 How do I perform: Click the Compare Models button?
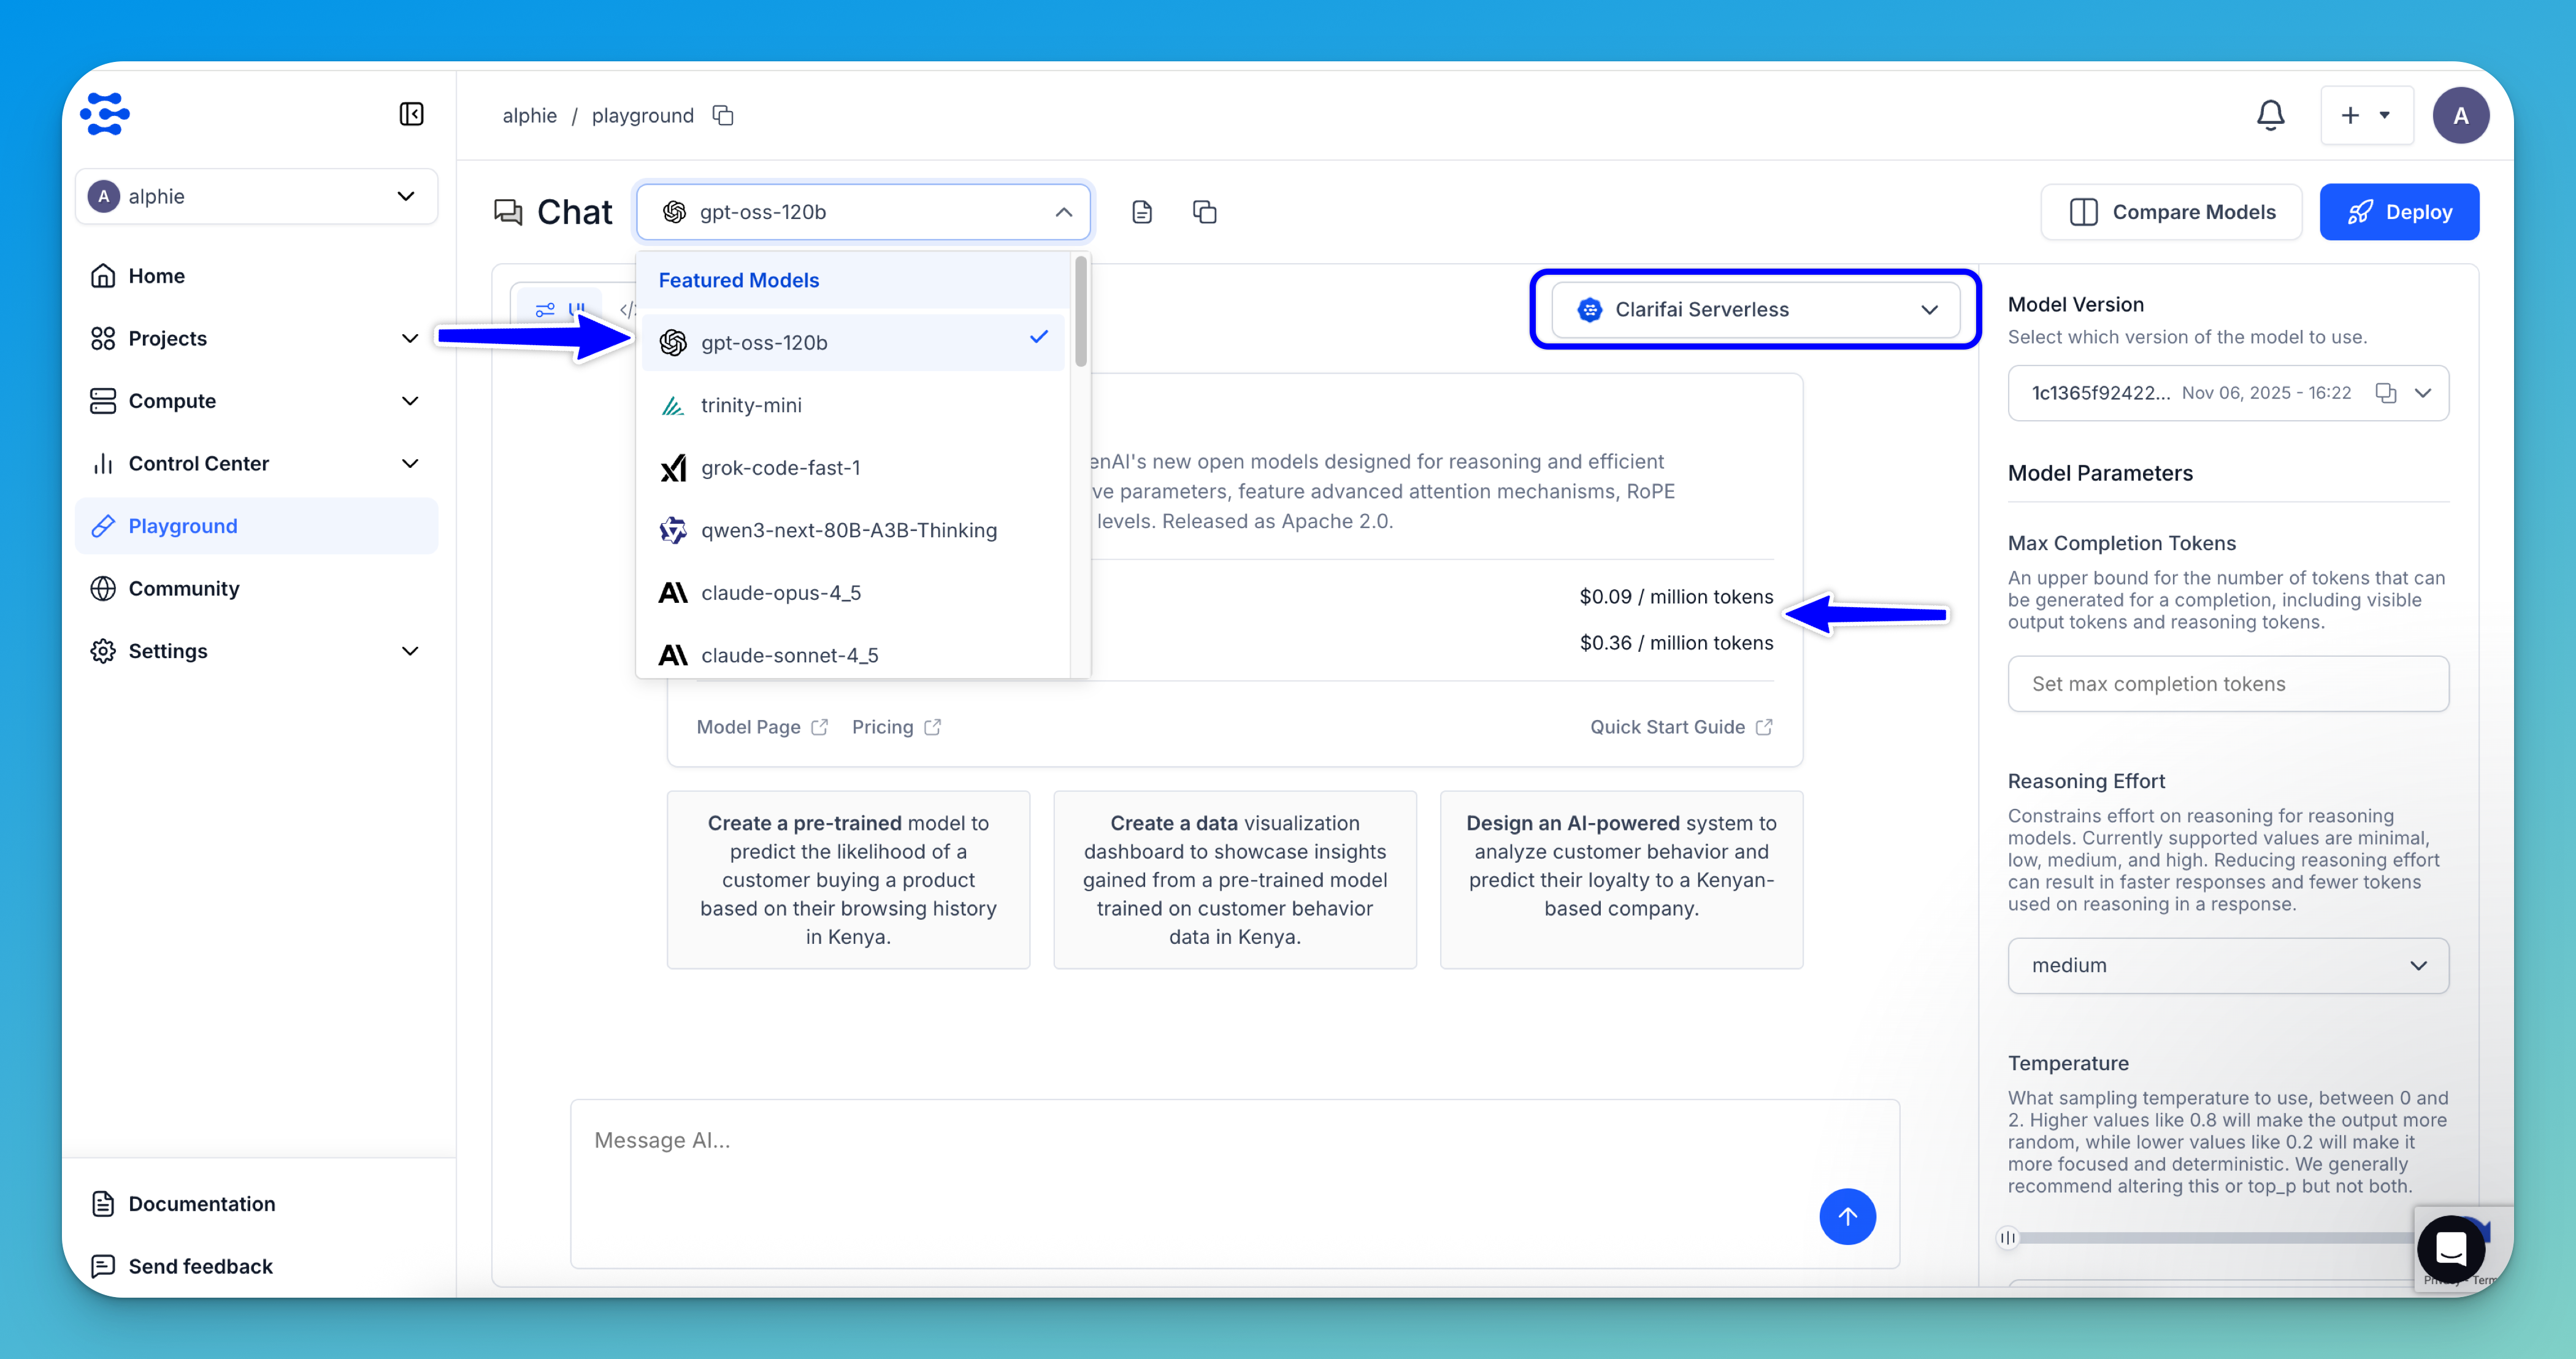2171,212
